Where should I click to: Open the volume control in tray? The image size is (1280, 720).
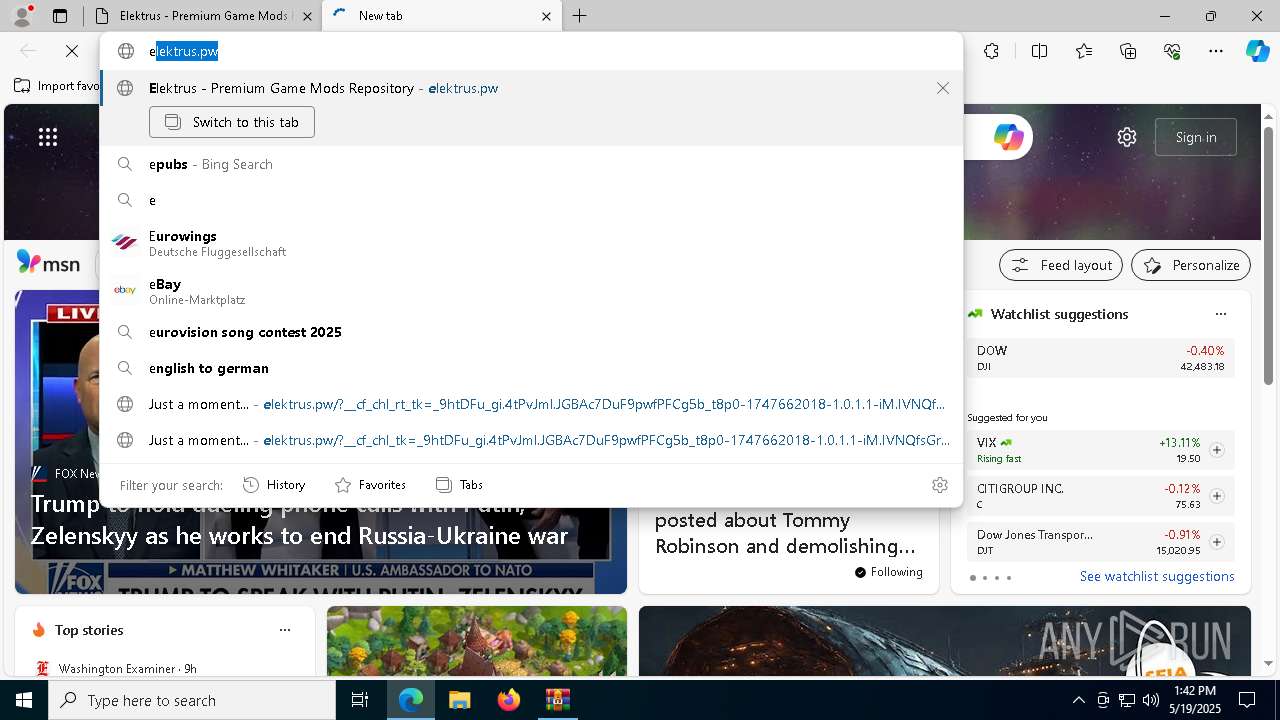pos(1150,700)
